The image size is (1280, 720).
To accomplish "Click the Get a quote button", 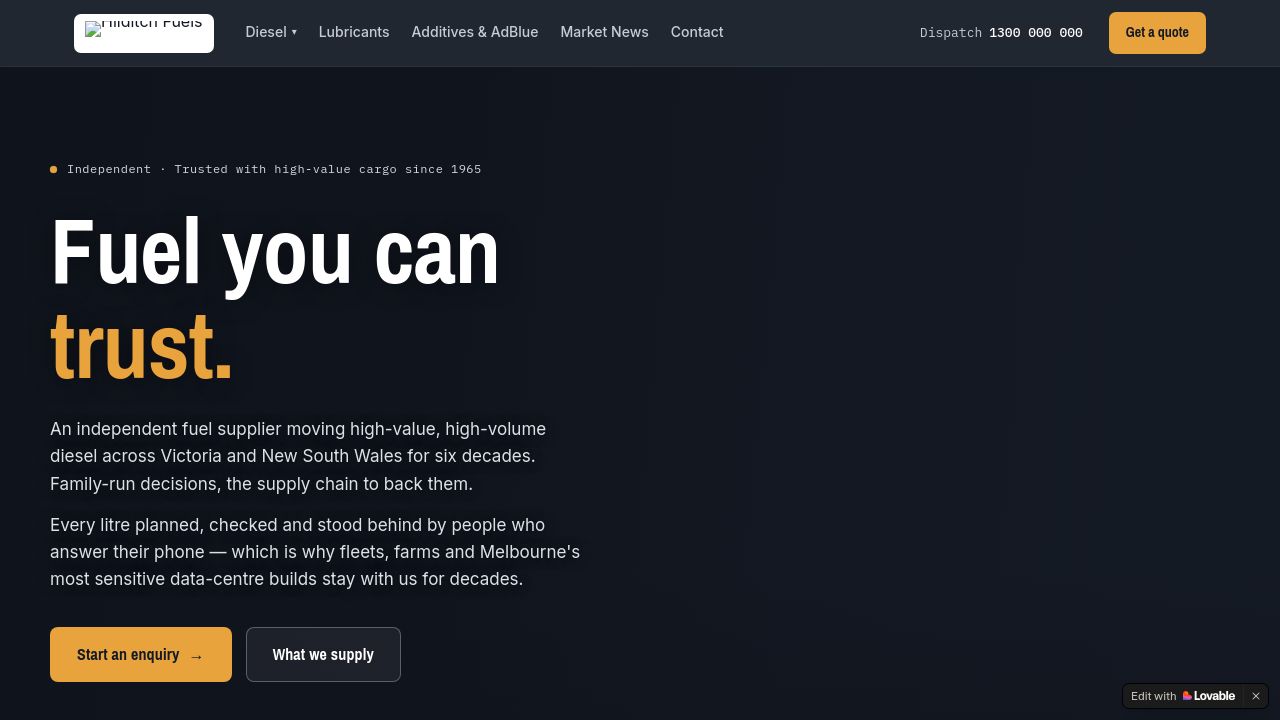I will (1157, 33).
